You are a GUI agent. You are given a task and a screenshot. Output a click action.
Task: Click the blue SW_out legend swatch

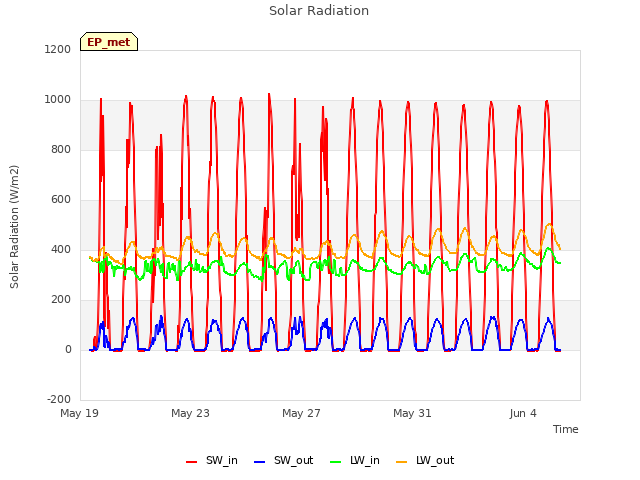click(x=260, y=462)
